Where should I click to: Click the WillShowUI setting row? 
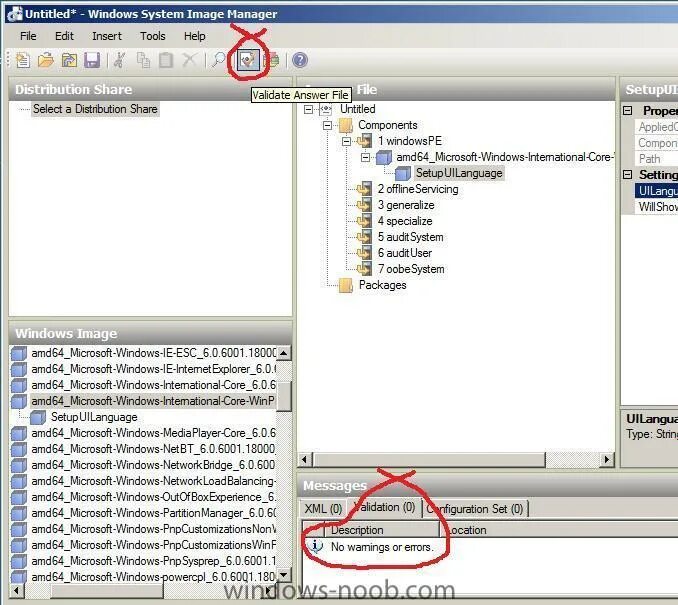point(656,207)
